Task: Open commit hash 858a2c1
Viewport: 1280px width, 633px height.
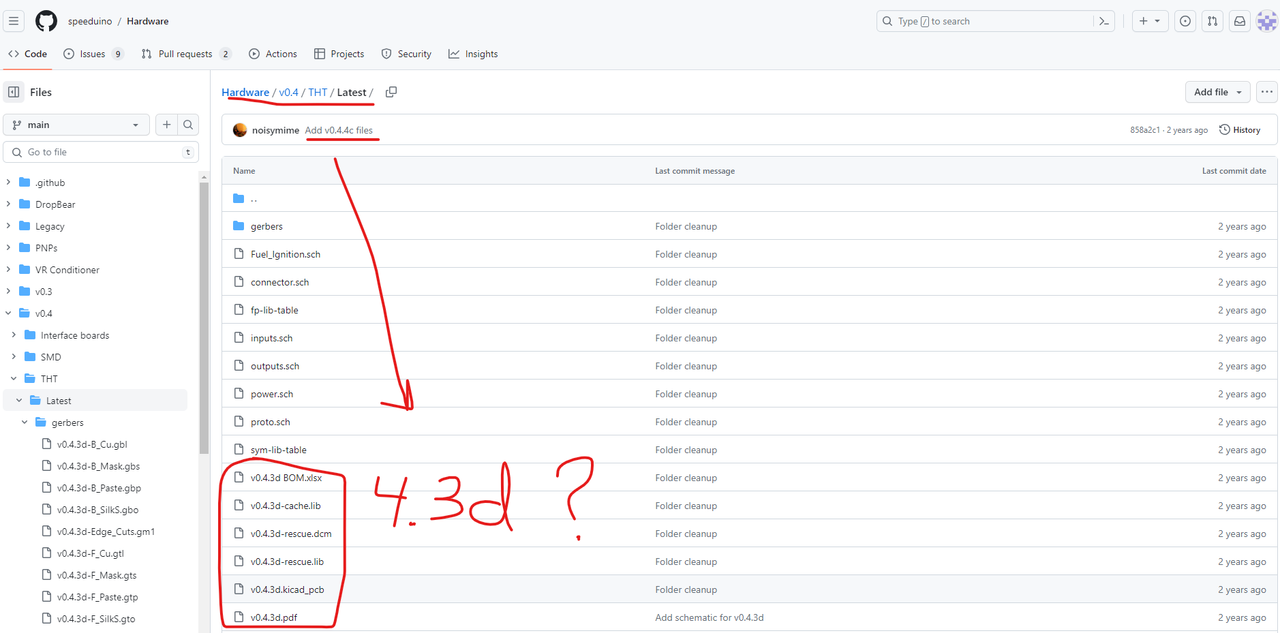Action: [x=1146, y=130]
